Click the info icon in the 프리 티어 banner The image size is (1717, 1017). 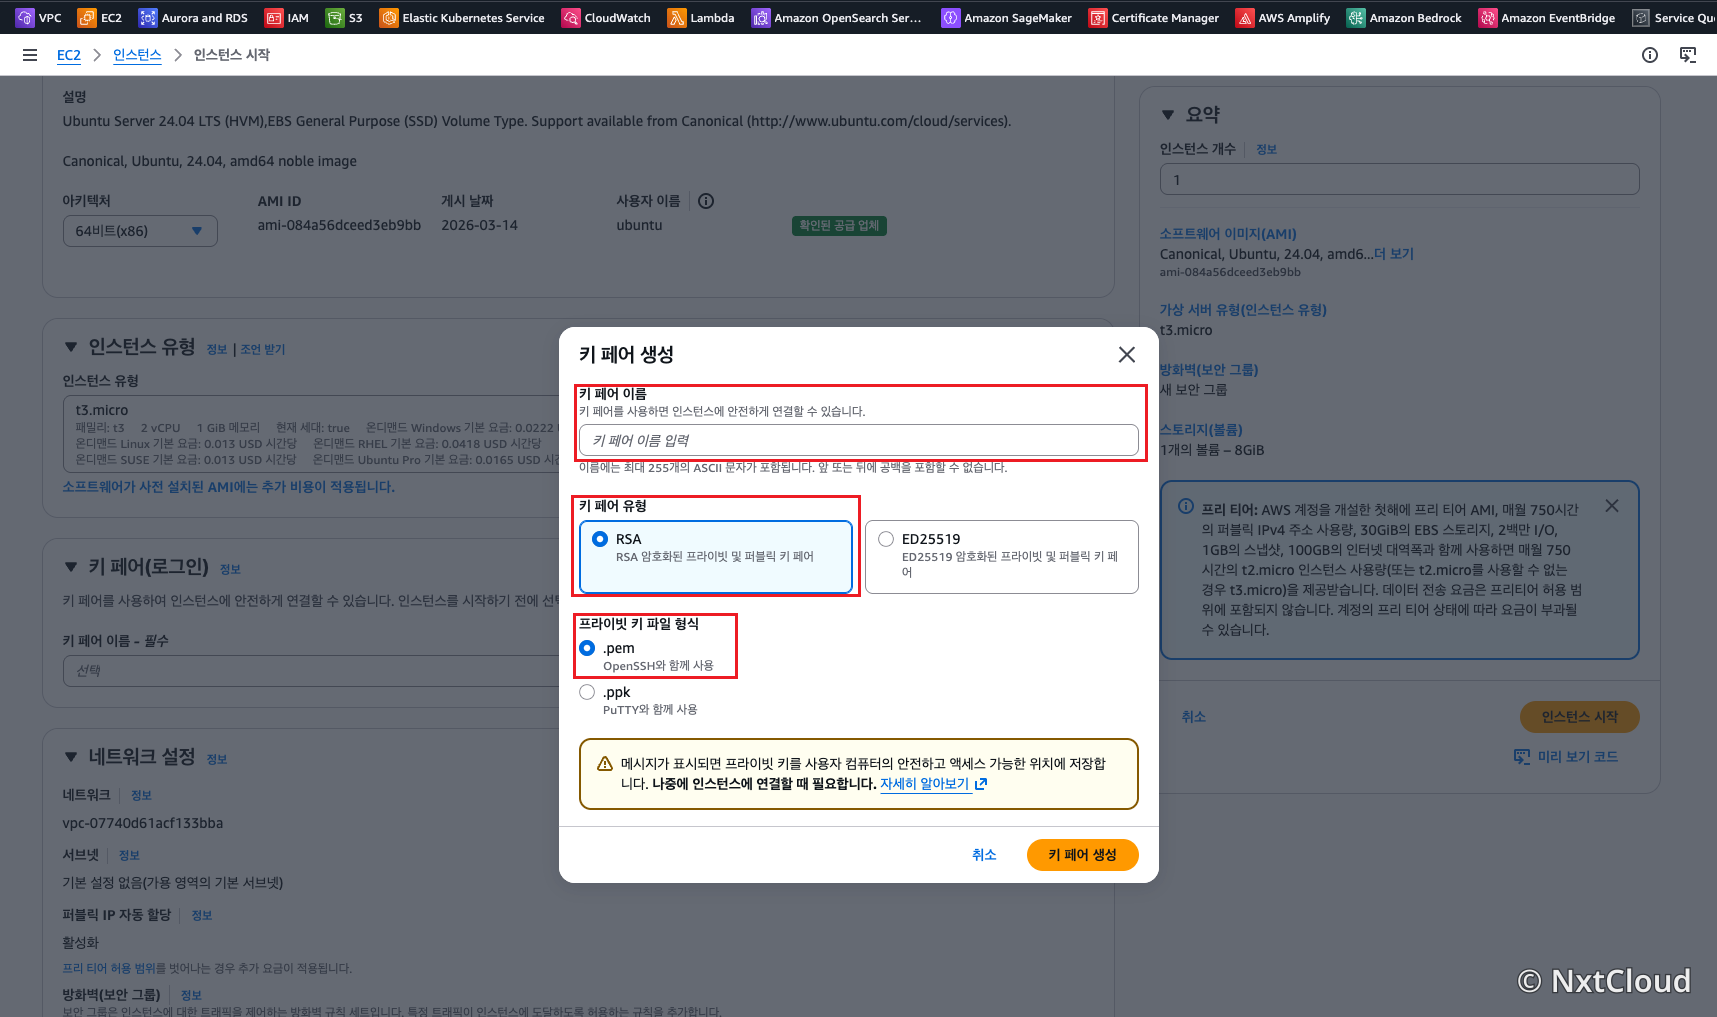(1186, 506)
